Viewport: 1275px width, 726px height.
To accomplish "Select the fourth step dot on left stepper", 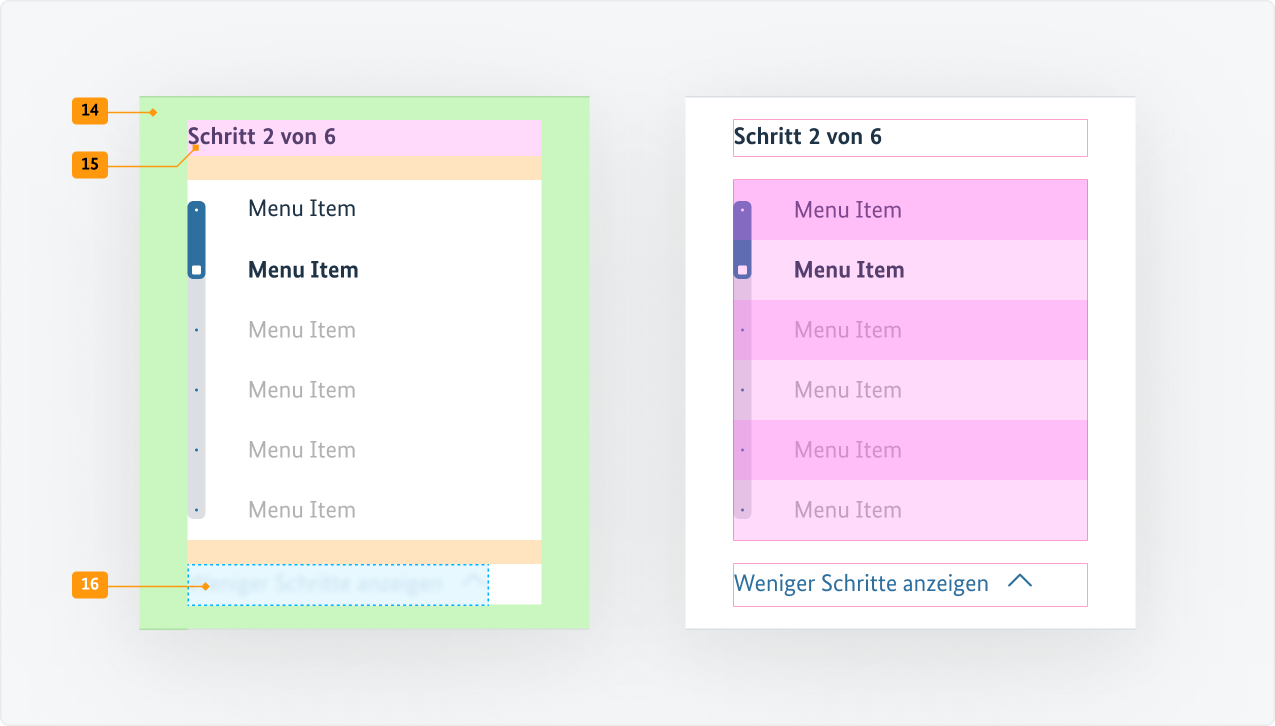I will click(x=197, y=389).
